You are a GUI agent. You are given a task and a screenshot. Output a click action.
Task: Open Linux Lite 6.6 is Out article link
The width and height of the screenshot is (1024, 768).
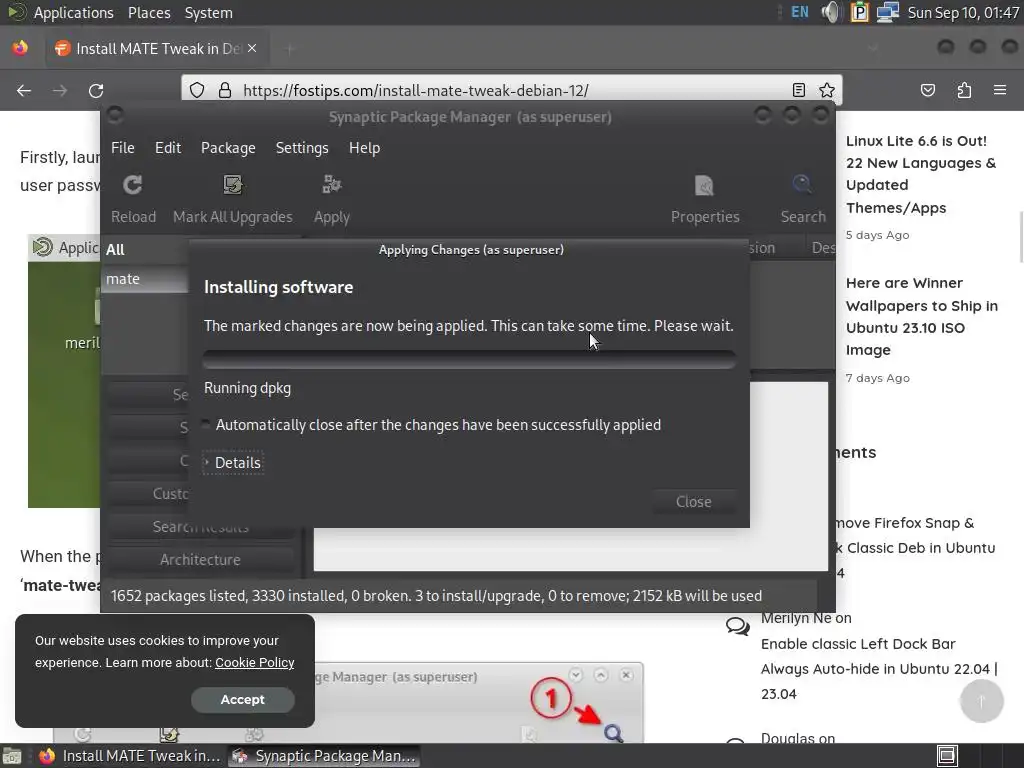pyautogui.click(x=921, y=174)
